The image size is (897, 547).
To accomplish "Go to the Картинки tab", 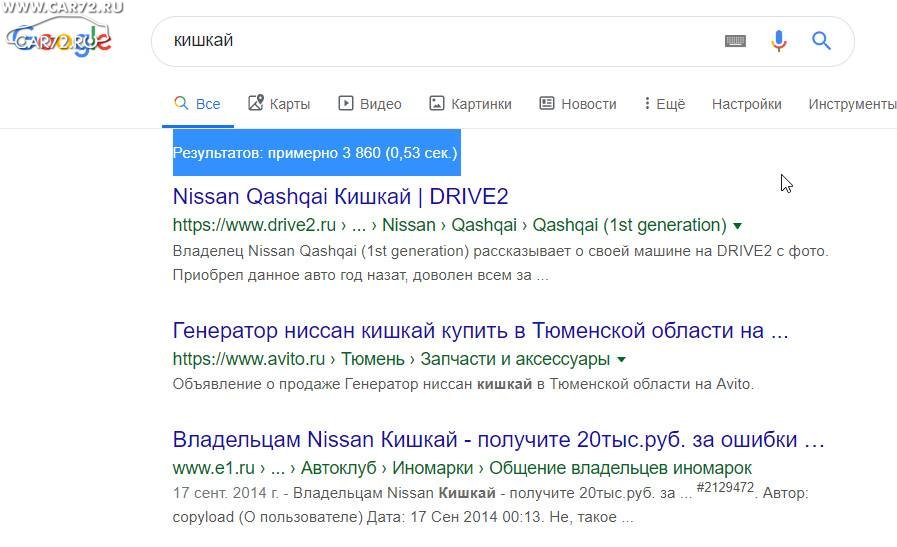I will pyautogui.click(x=470, y=104).
